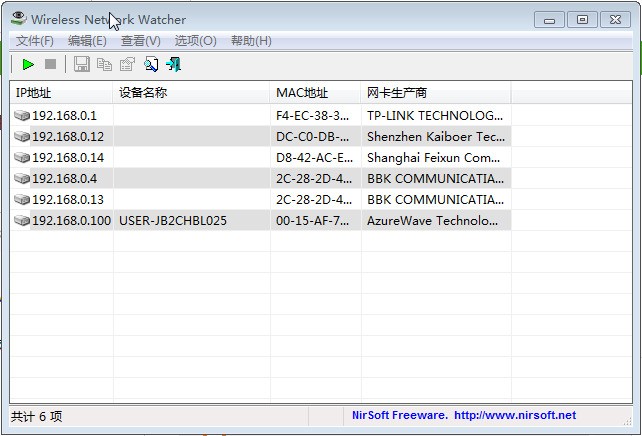Click the Wireless Network Watcher title icon

point(18,18)
